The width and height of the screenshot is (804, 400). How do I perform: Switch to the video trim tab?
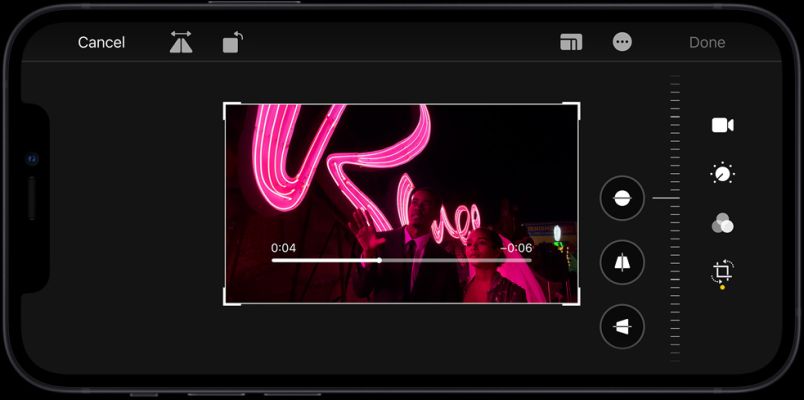point(722,125)
